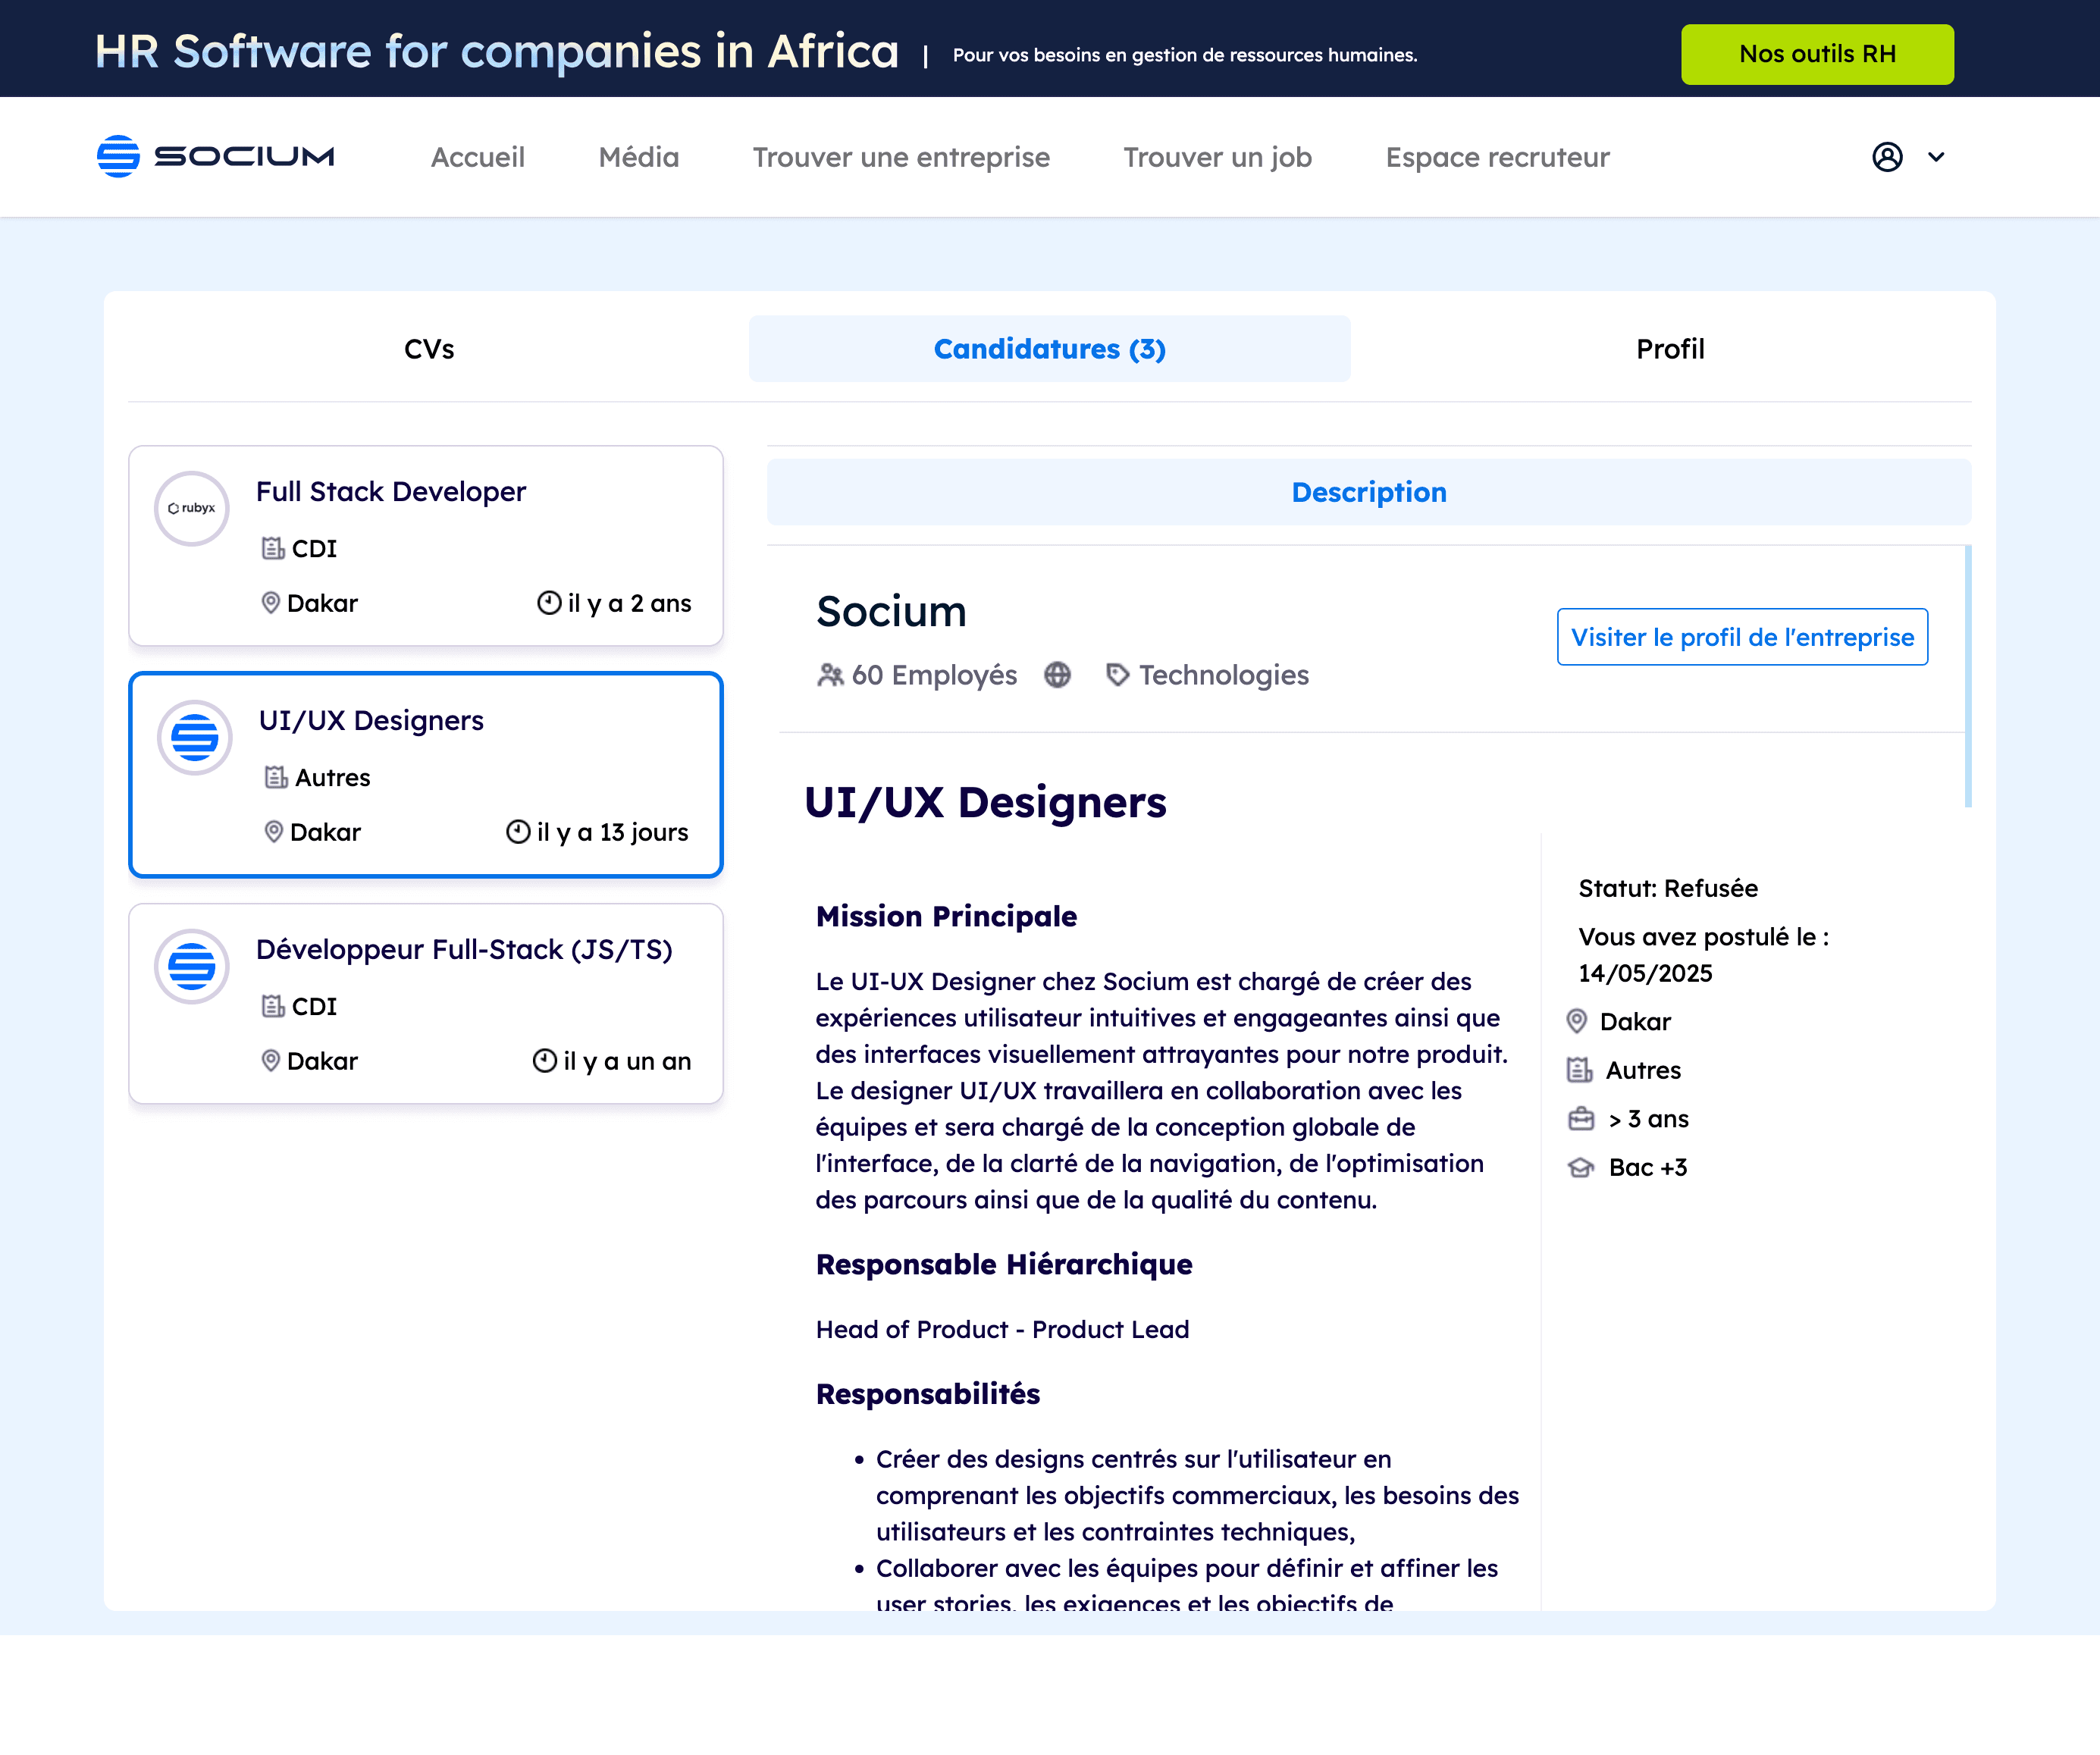Switch to the CVs tab
This screenshot has height=1755, width=2100.
click(x=428, y=348)
